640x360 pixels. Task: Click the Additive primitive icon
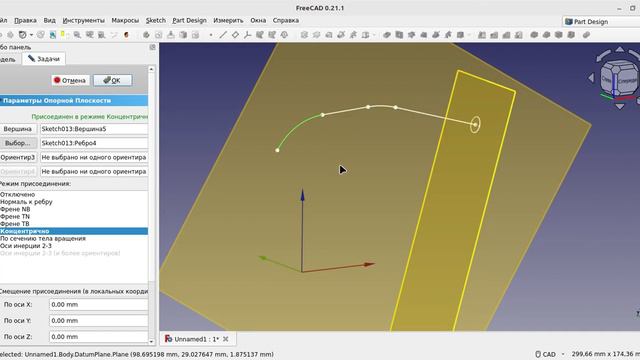coord(365,35)
